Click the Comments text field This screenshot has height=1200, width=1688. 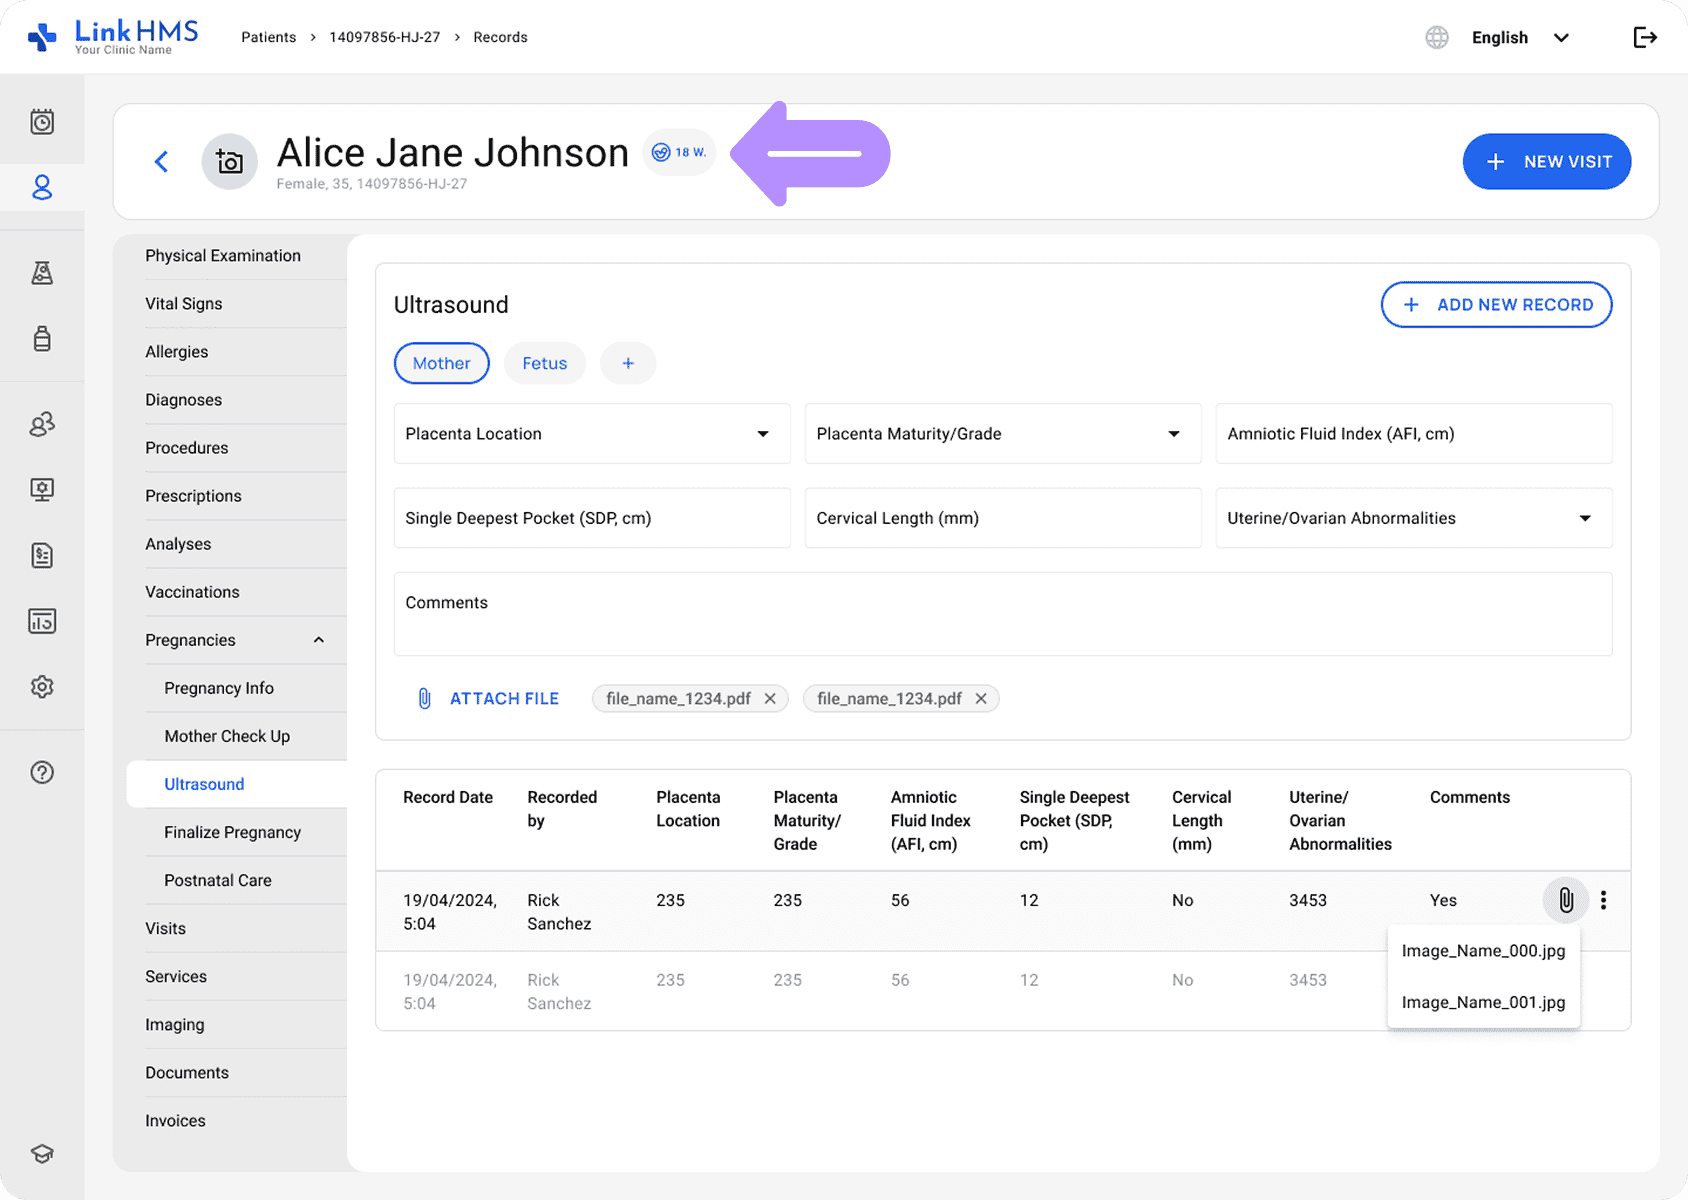point(1002,614)
